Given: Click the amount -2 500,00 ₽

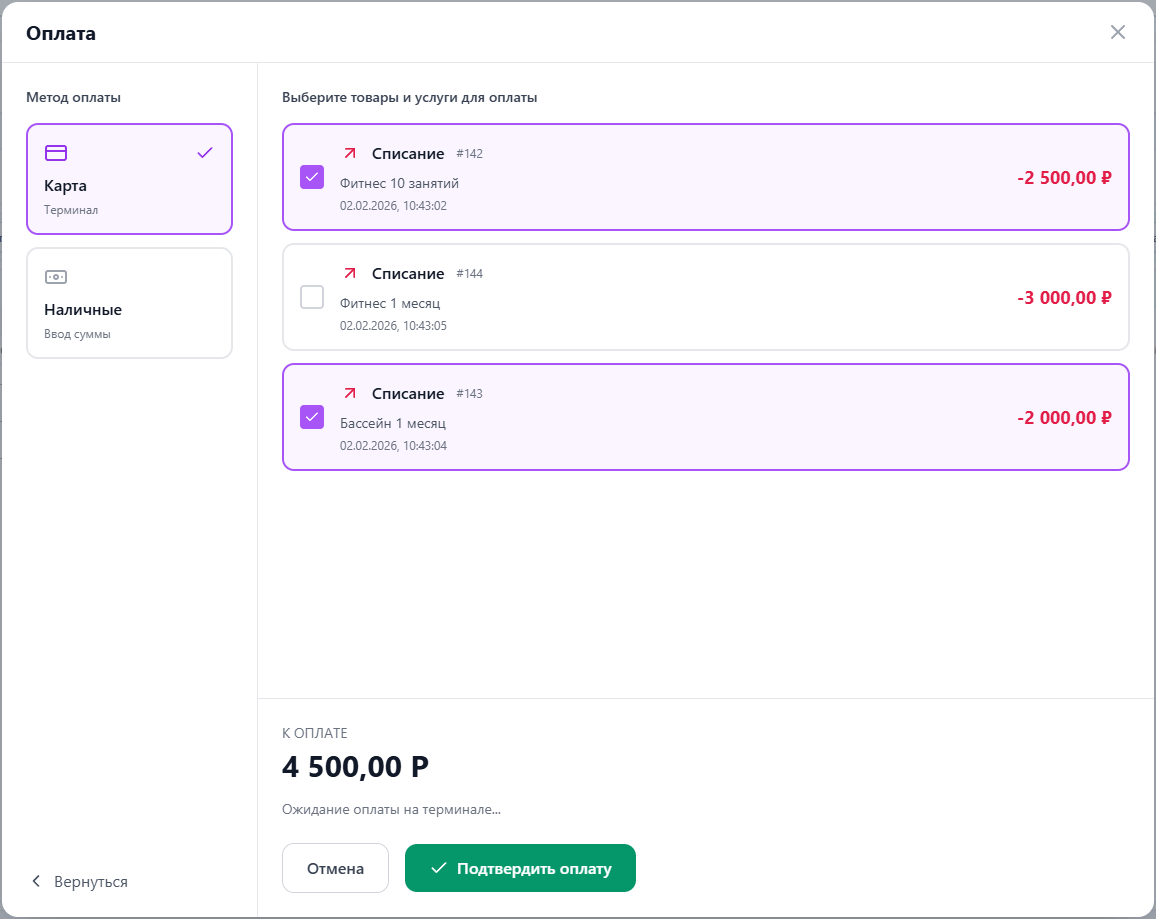Looking at the screenshot, I should tap(1065, 178).
